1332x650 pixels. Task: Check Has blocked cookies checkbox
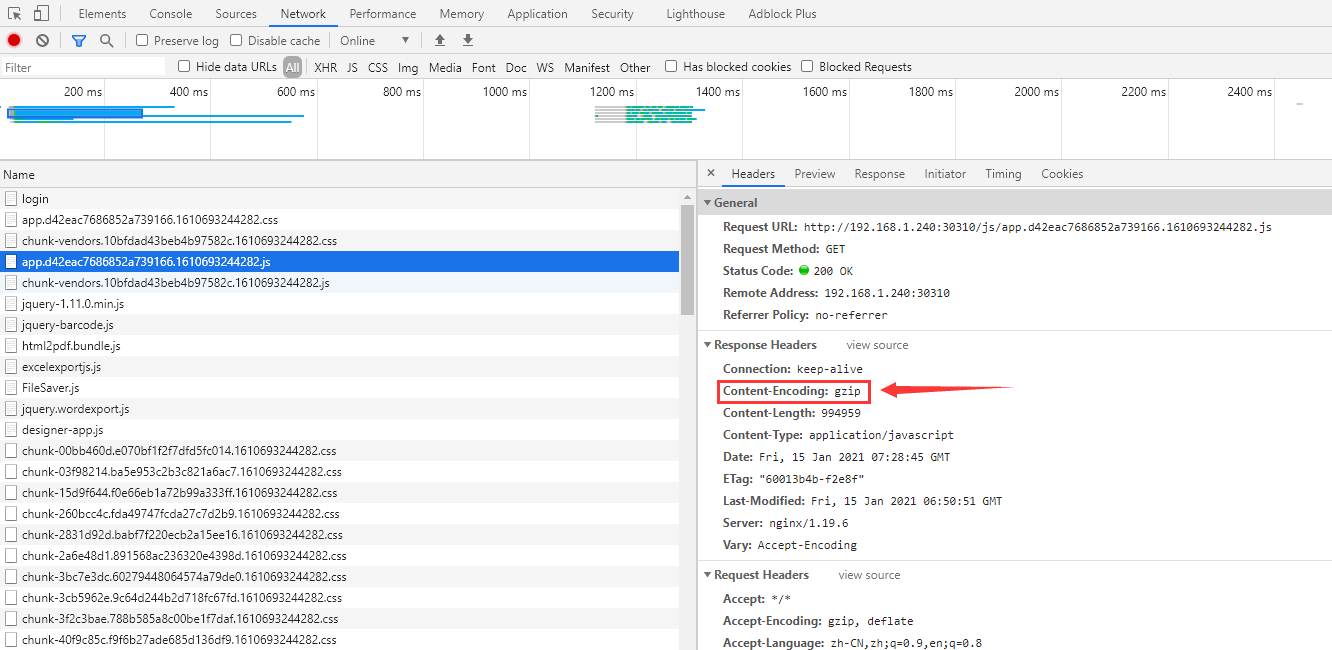click(x=671, y=66)
